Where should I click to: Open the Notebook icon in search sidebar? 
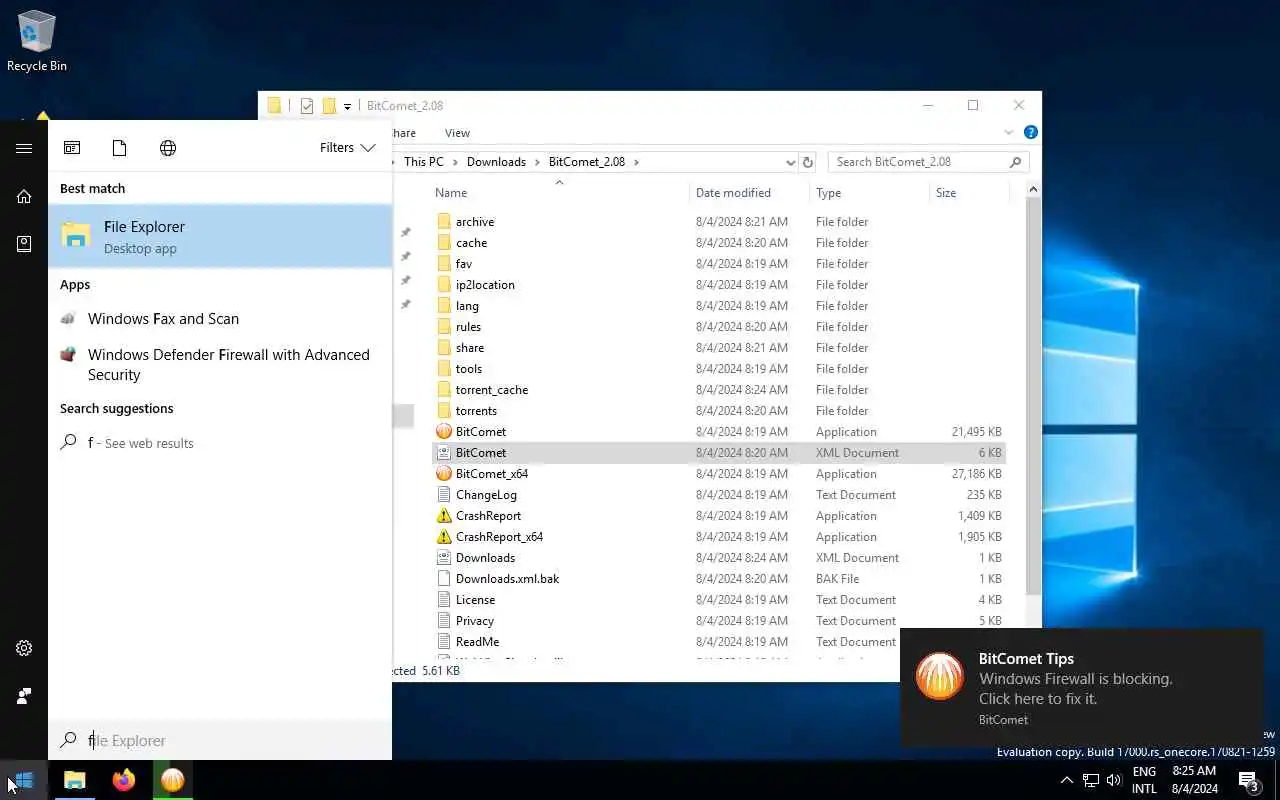24,244
